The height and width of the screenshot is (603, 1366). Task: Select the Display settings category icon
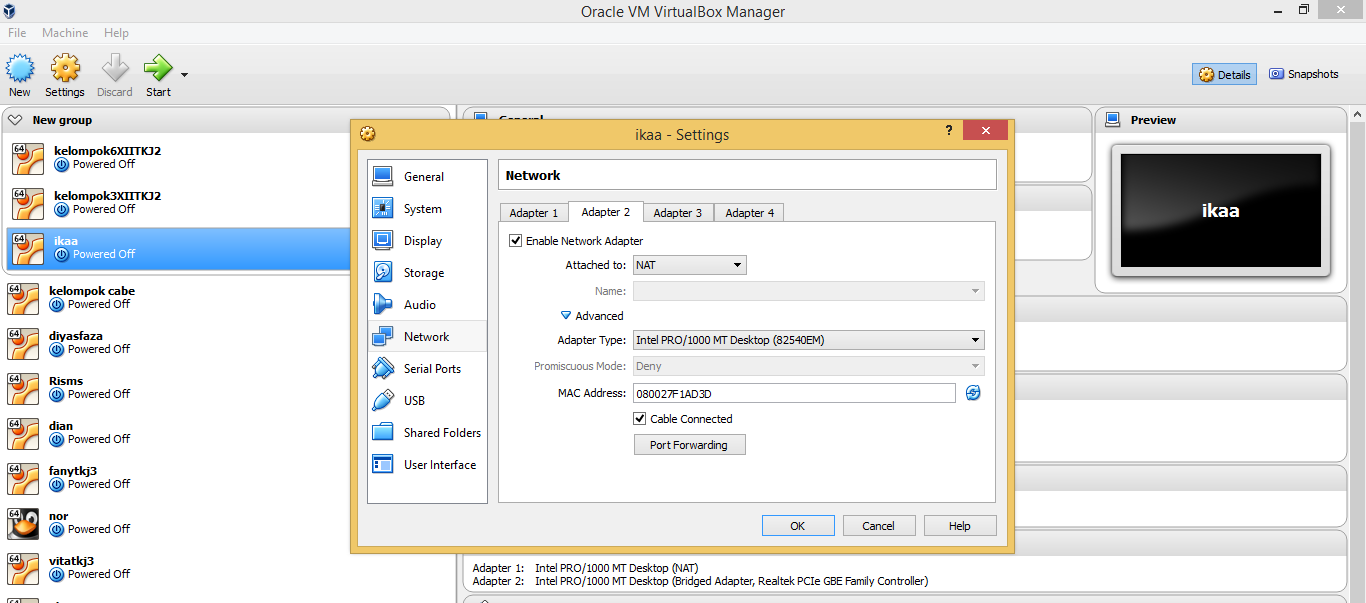click(382, 240)
